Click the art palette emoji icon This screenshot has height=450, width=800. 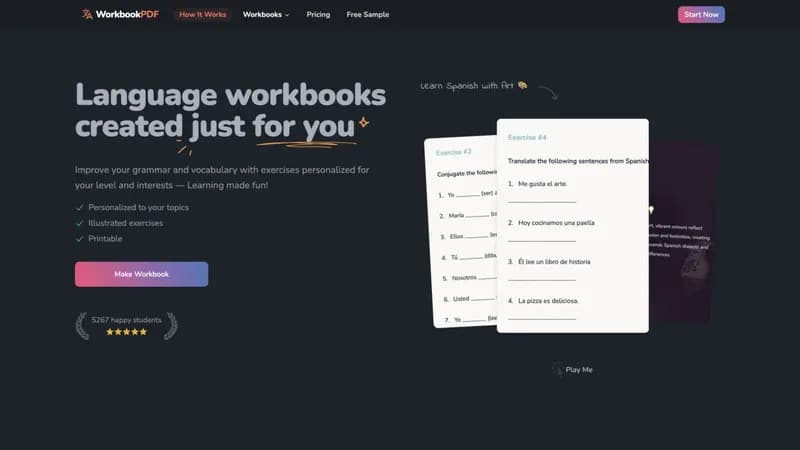pos(522,85)
